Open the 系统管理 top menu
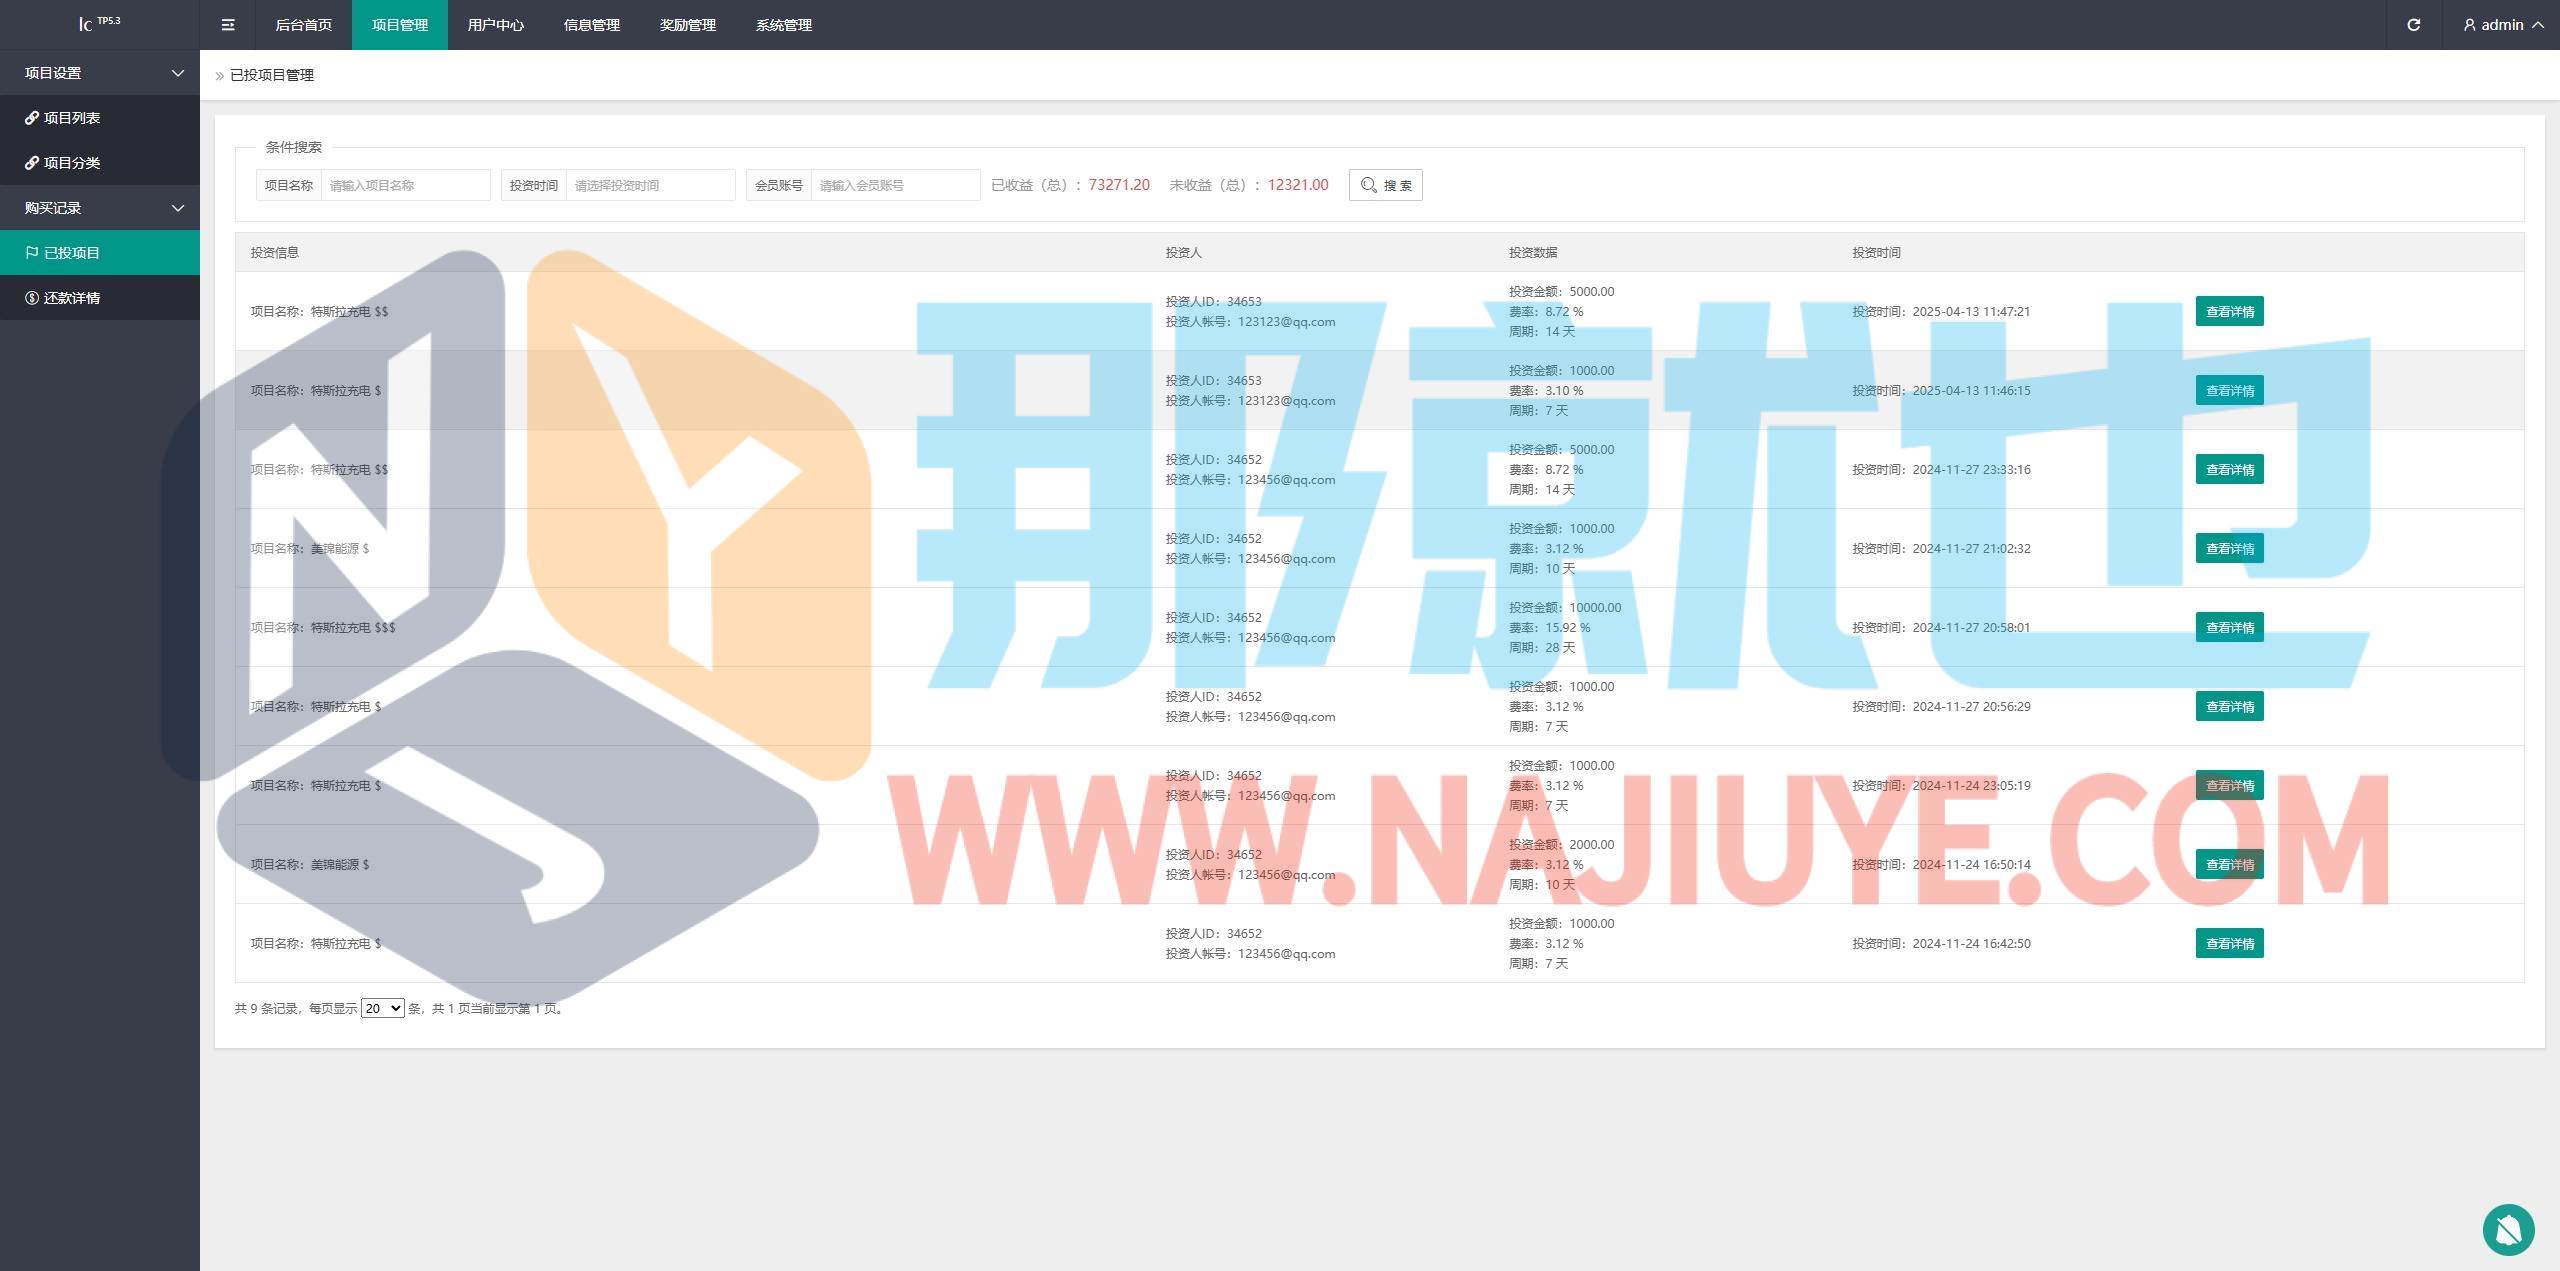Screen dimensions: 2560x1271 (783, 25)
